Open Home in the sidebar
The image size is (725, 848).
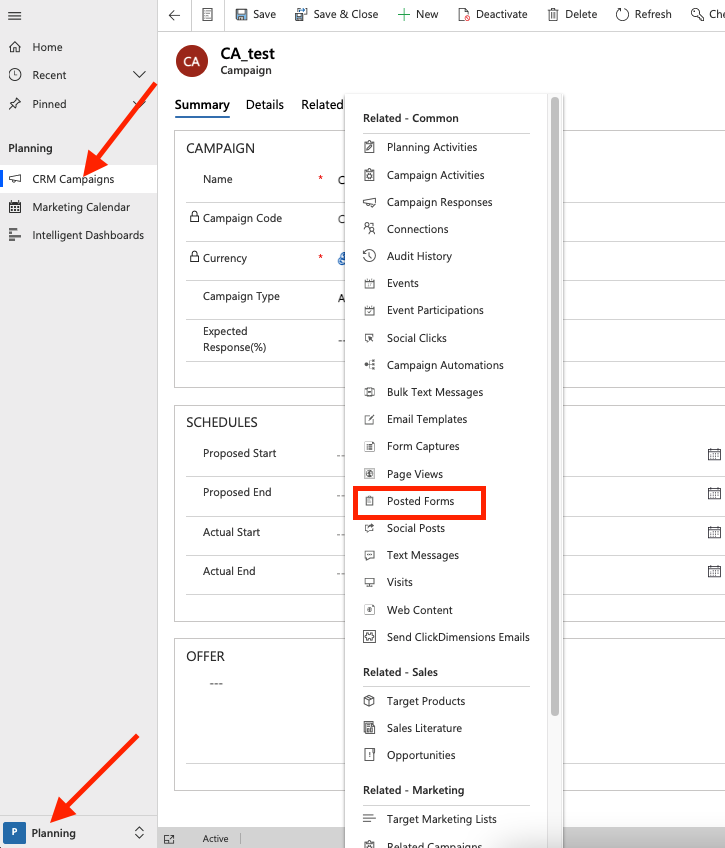[x=47, y=47]
